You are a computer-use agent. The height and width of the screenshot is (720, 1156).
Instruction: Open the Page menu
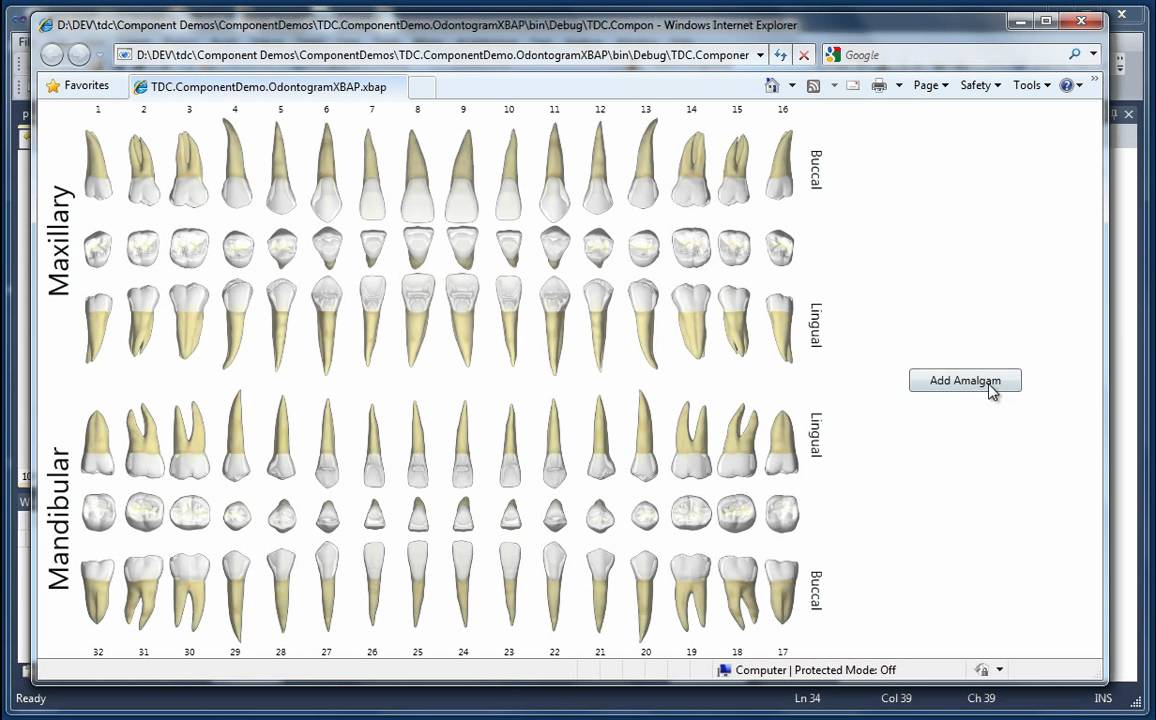click(x=930, y=85)
